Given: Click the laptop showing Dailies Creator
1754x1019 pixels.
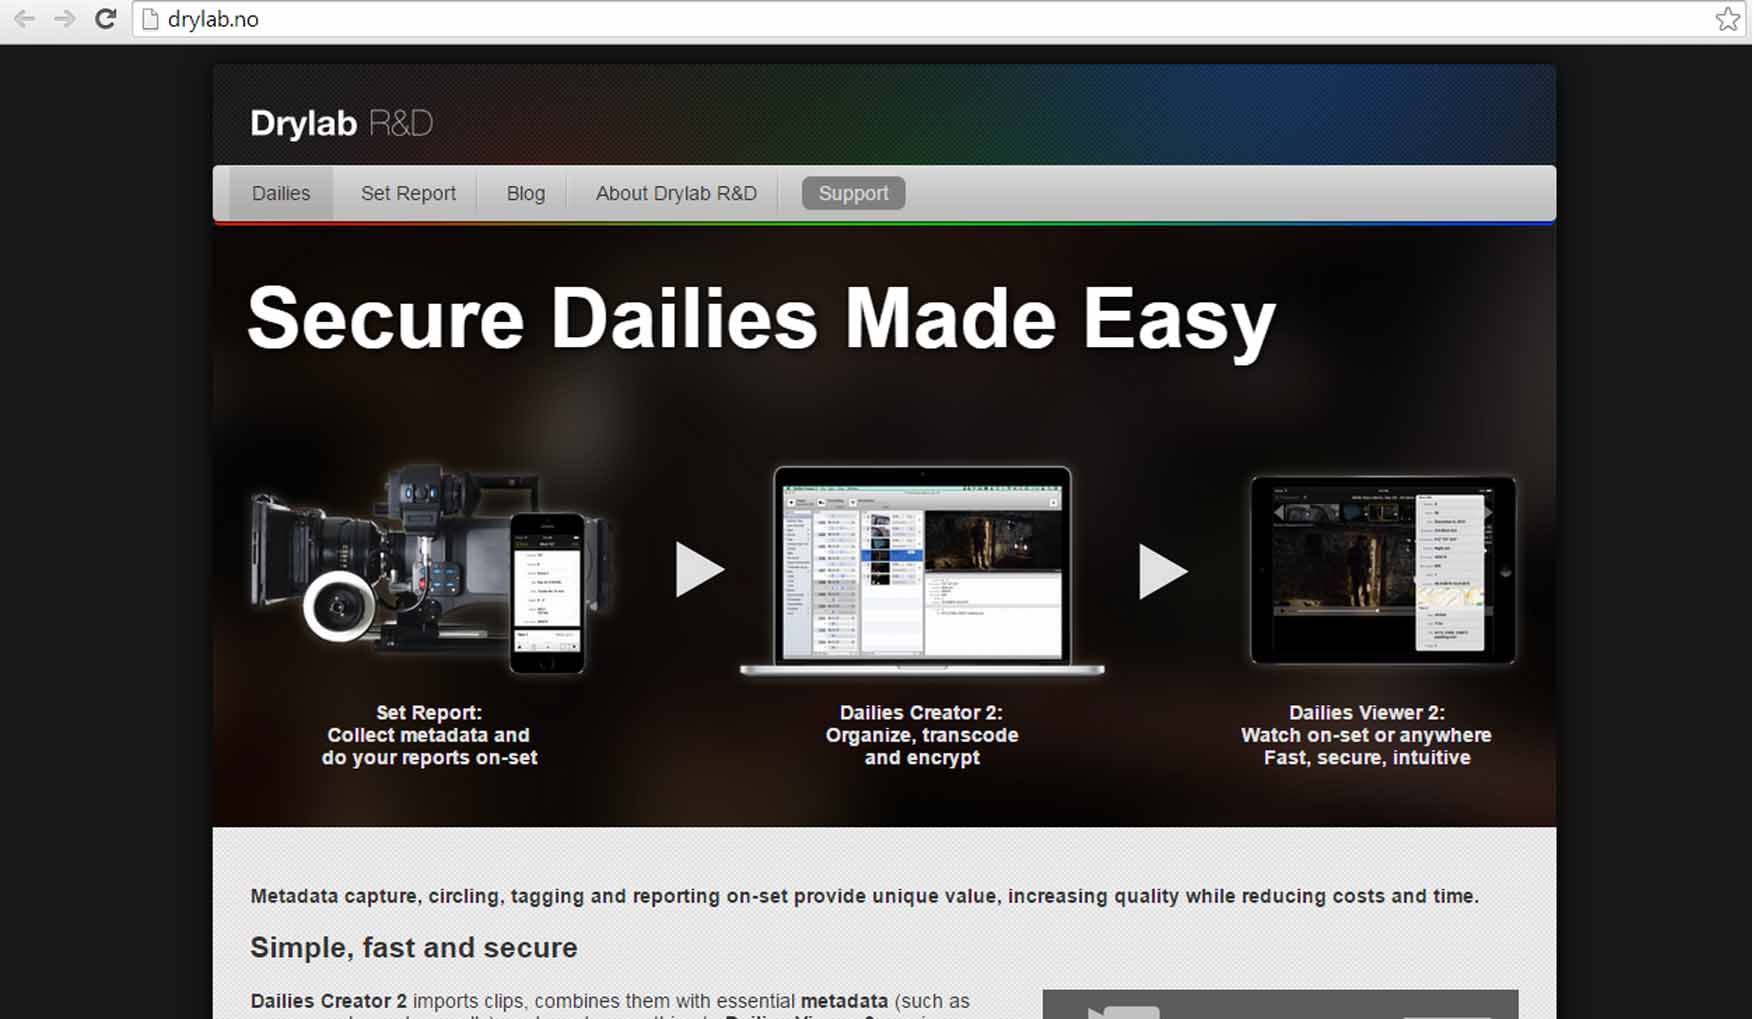Looking at the screenshot, I should pyautogui.click(x=922, y=572).
